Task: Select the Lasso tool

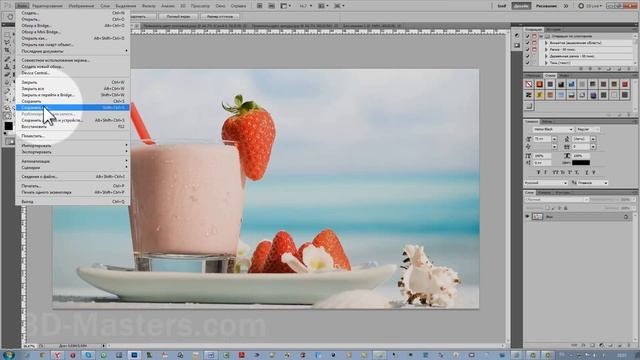Action: point(7,43)
